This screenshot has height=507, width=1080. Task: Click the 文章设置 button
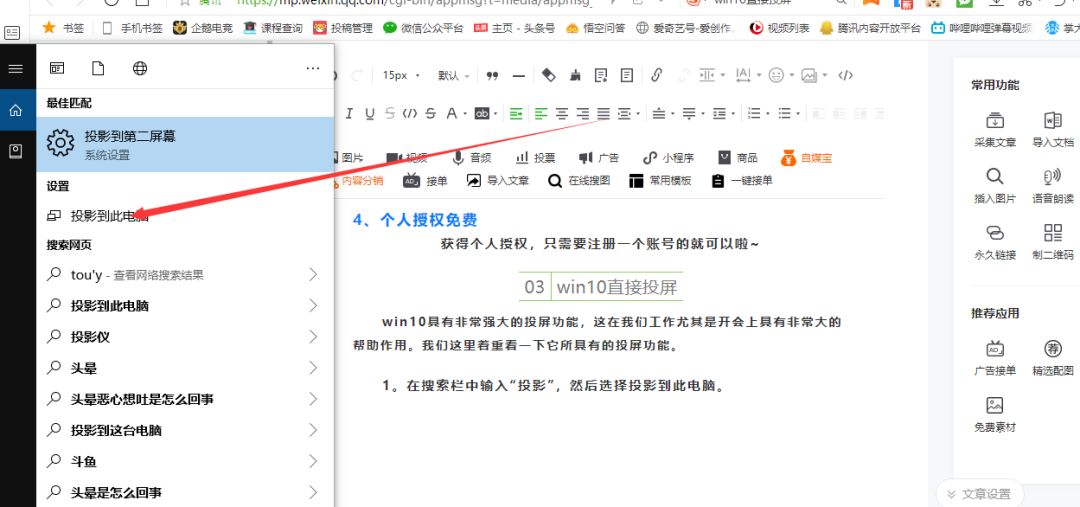tap(979, 494)
